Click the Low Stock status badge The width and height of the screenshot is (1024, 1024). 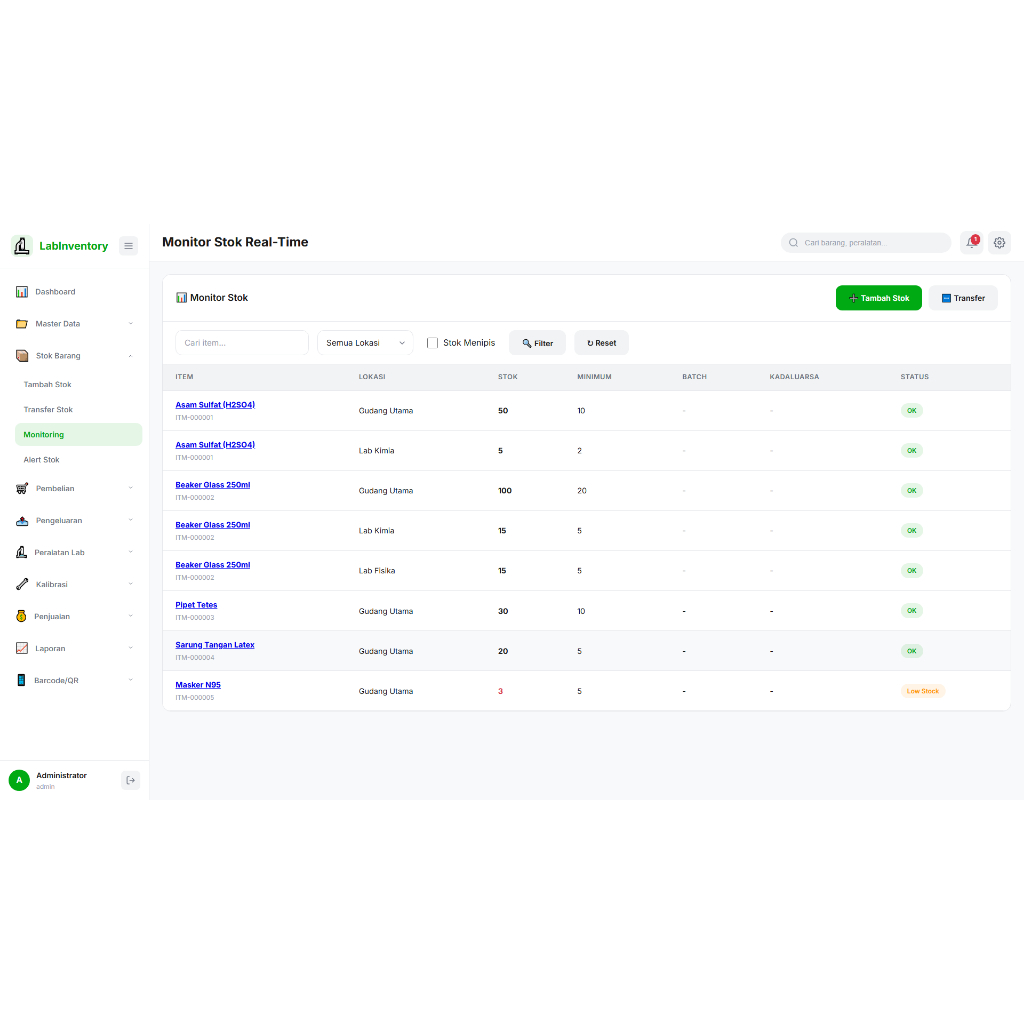[922, 691]
